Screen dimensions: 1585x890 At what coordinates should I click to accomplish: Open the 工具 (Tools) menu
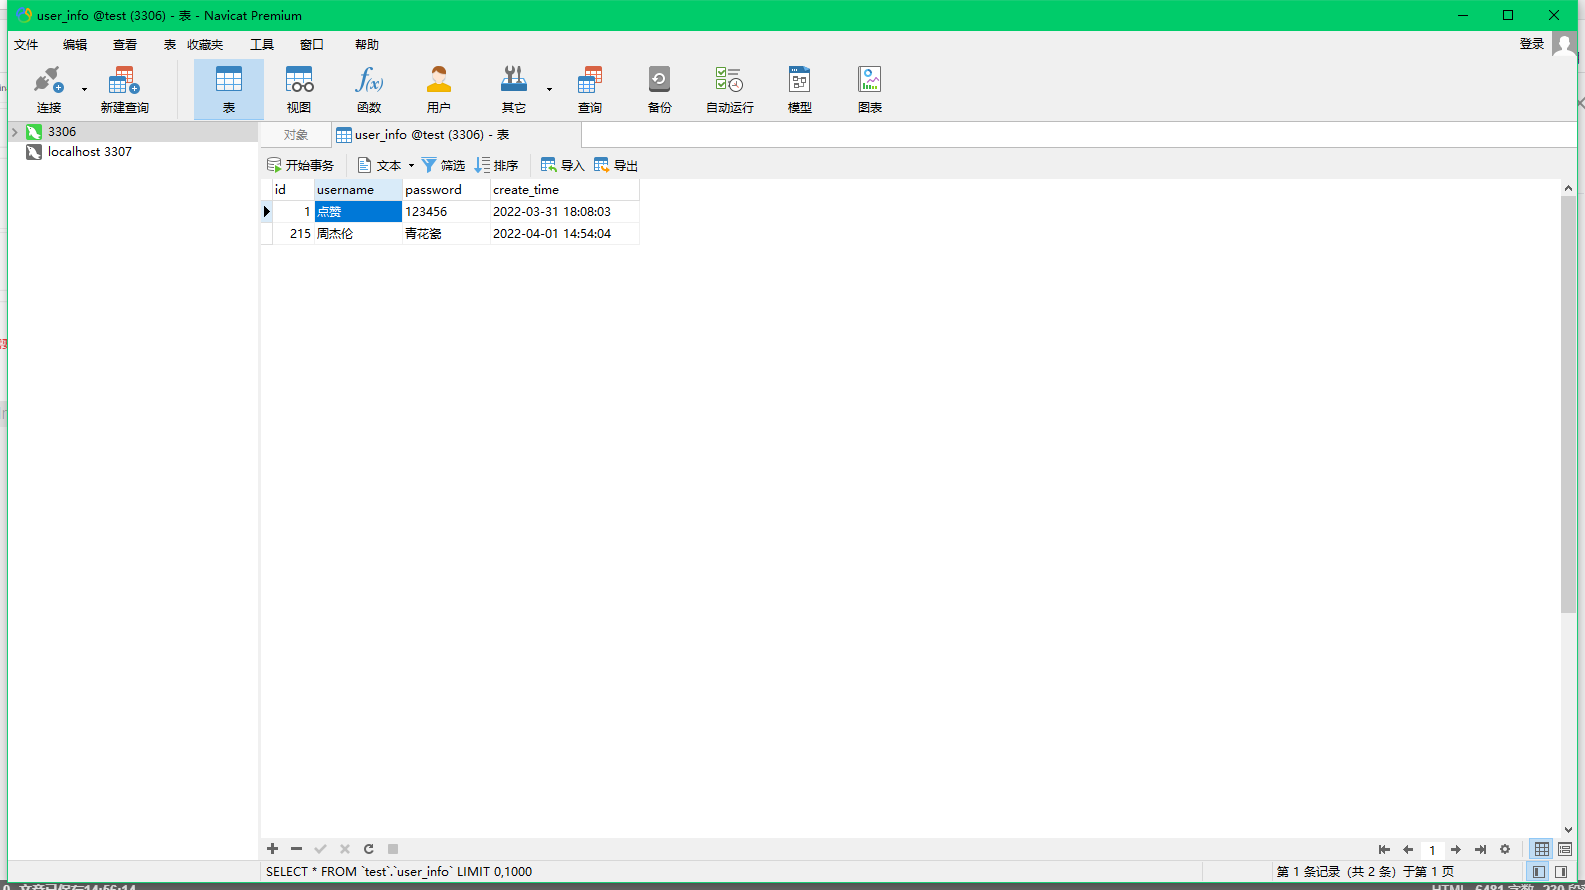point(262,45)
